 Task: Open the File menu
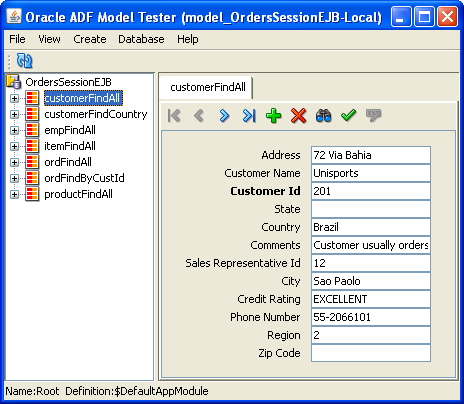pyautogui.click(x=17, y=39)
